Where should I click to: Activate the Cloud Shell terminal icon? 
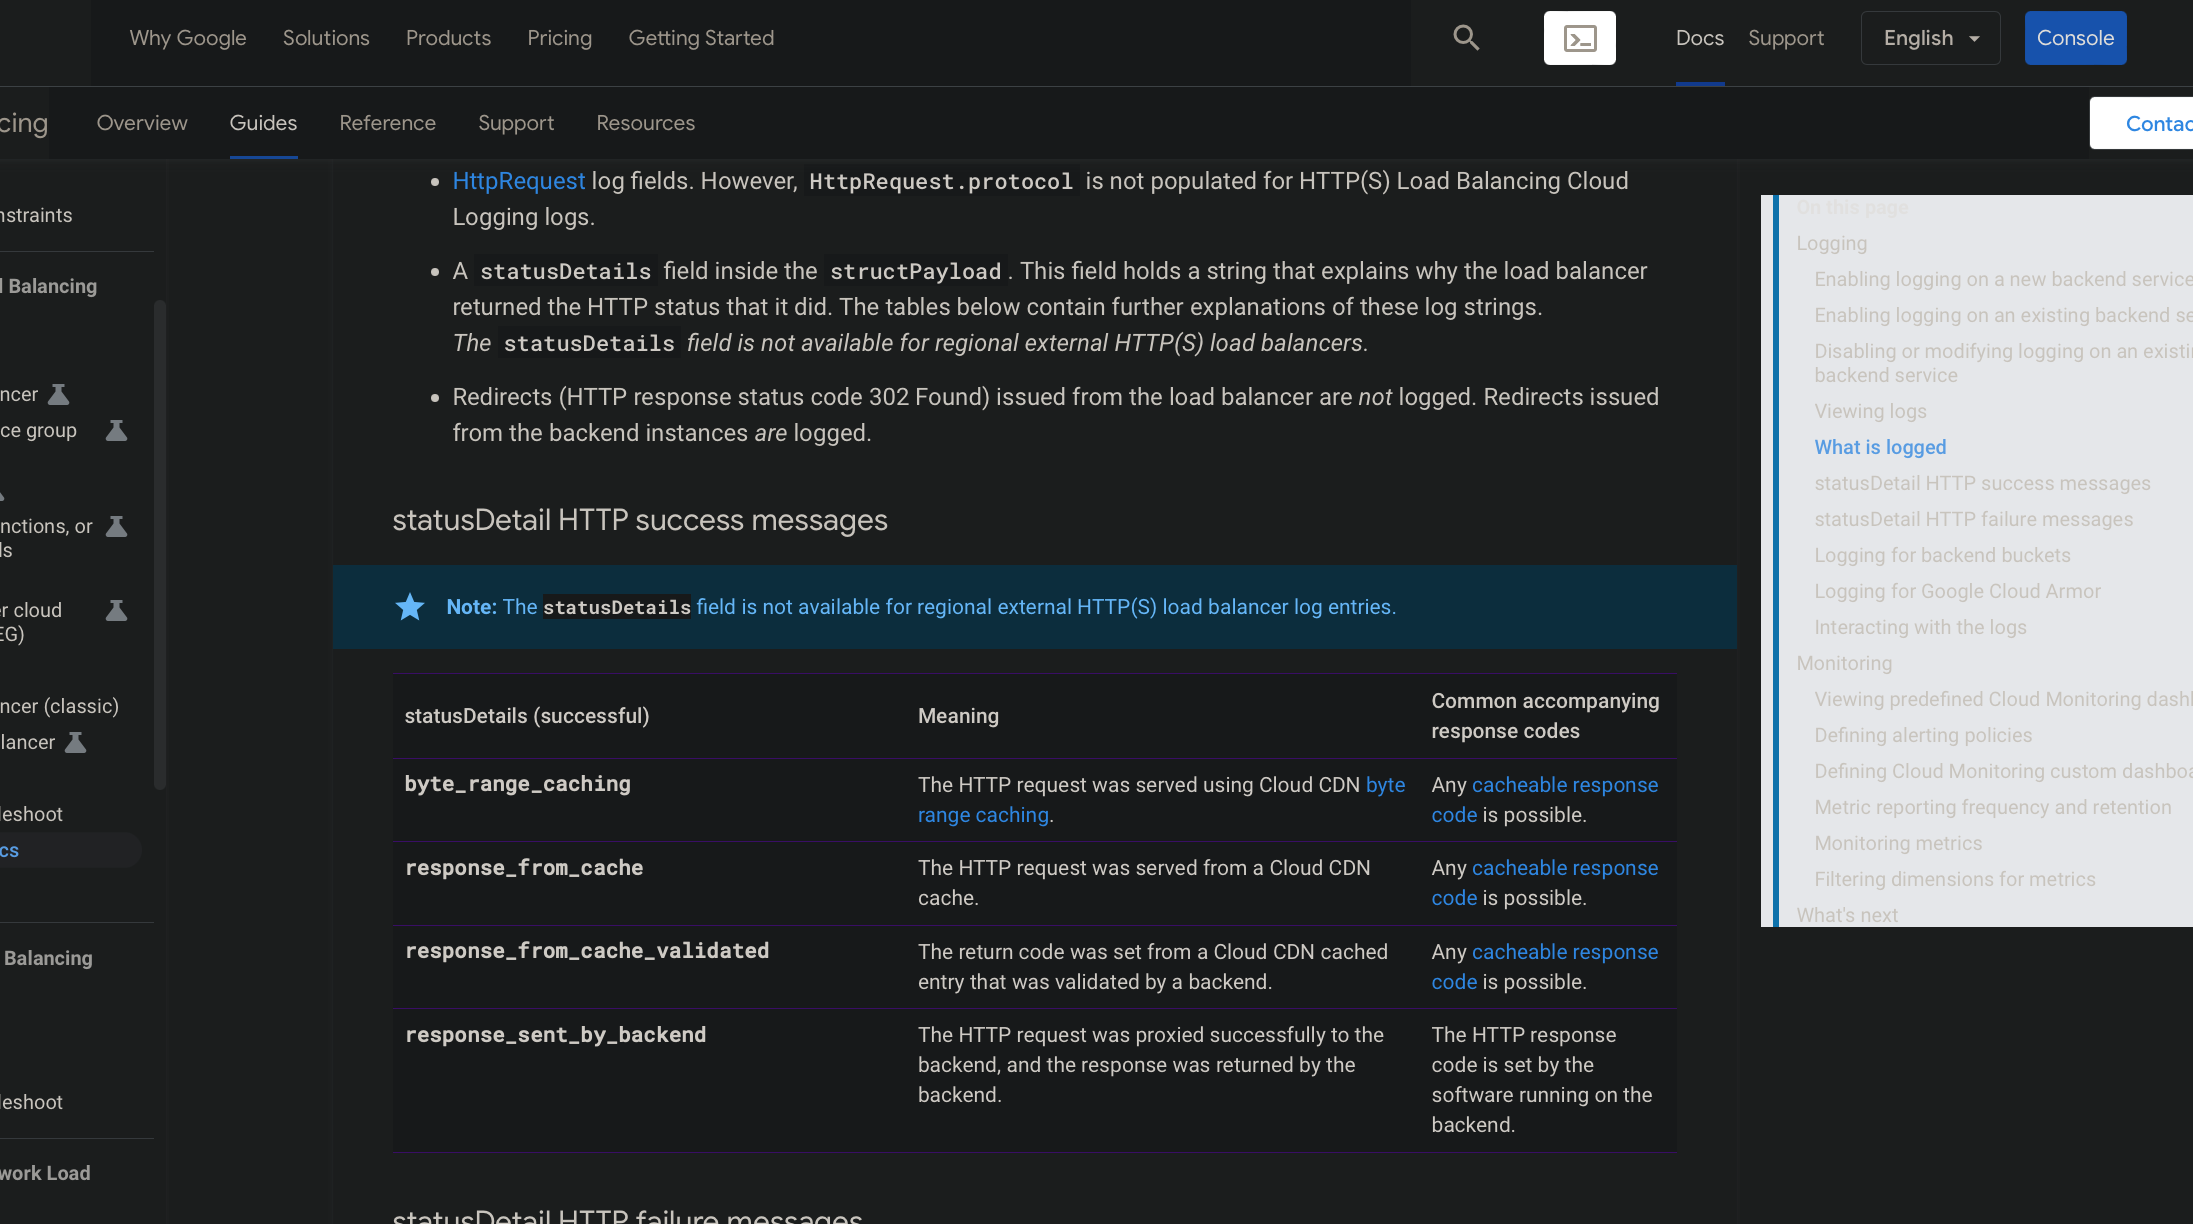click(x=1579, y=37)
